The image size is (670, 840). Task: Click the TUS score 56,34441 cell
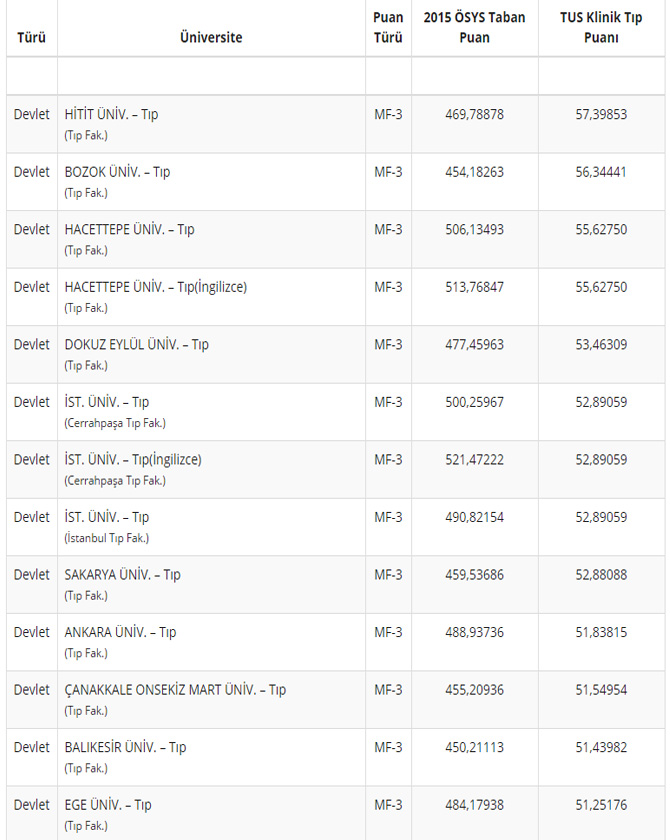tap(601, 172)
